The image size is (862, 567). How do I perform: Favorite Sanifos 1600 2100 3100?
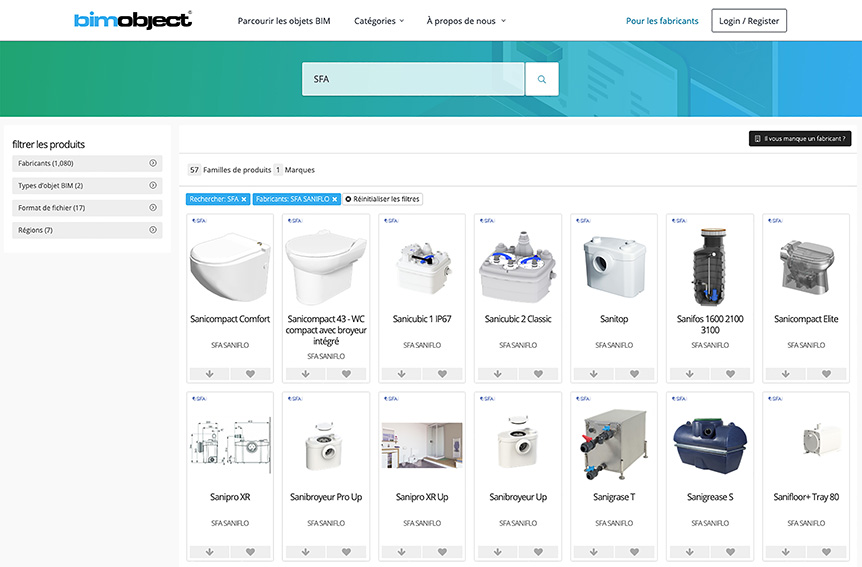[730, 374]
